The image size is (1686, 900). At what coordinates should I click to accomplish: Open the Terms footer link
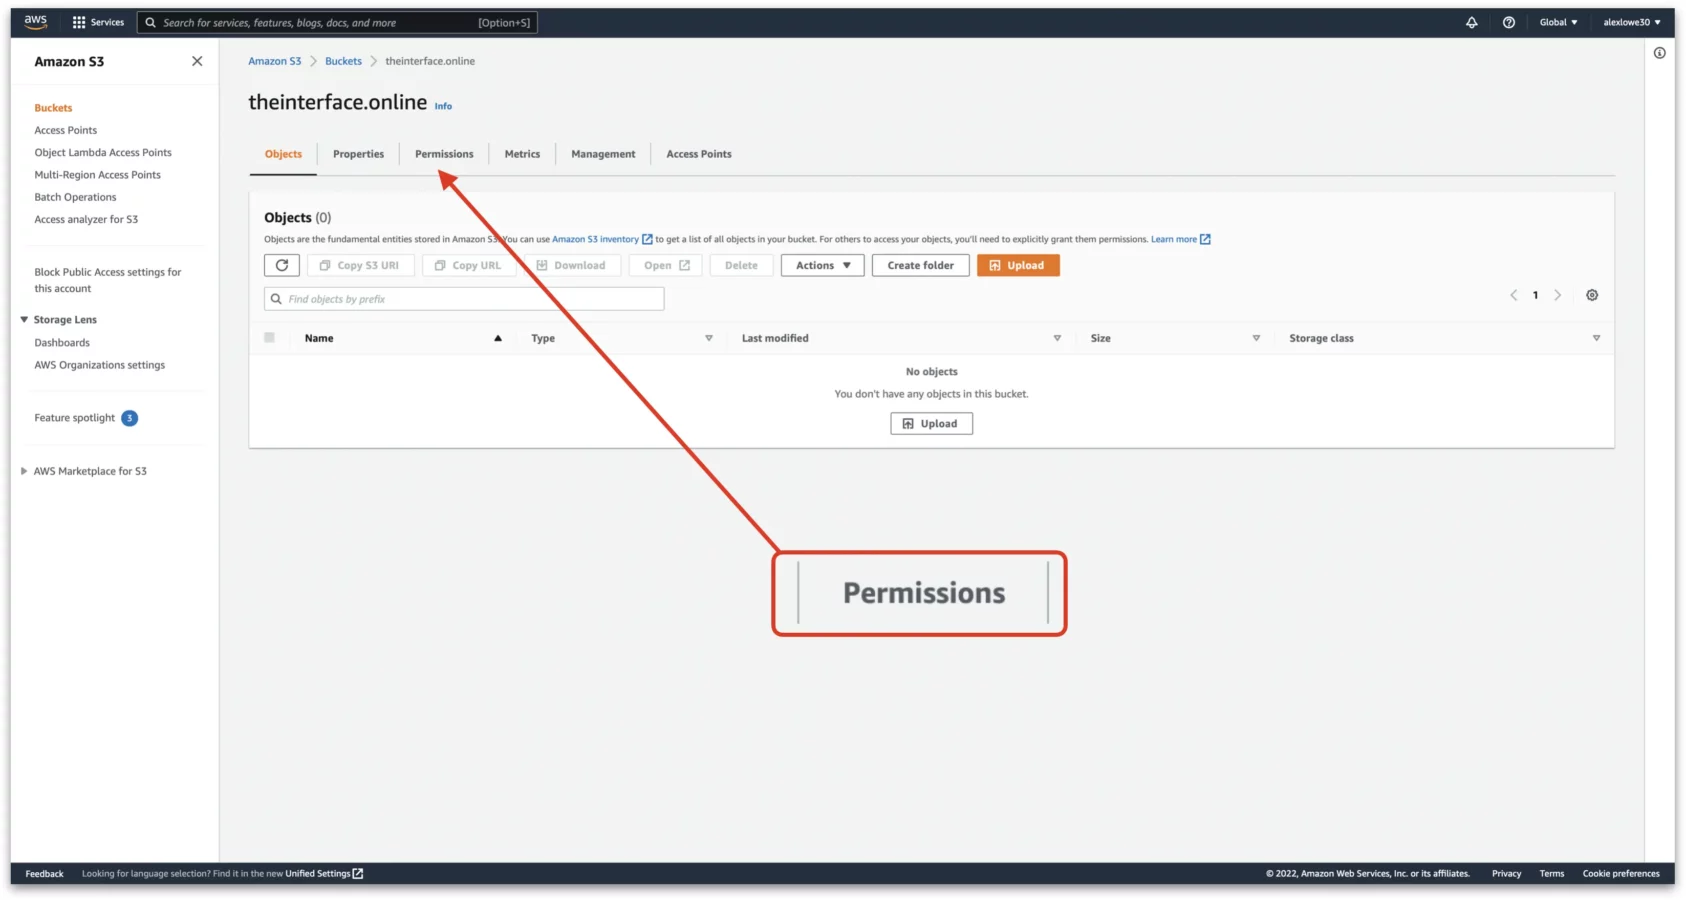point(1551,873)
